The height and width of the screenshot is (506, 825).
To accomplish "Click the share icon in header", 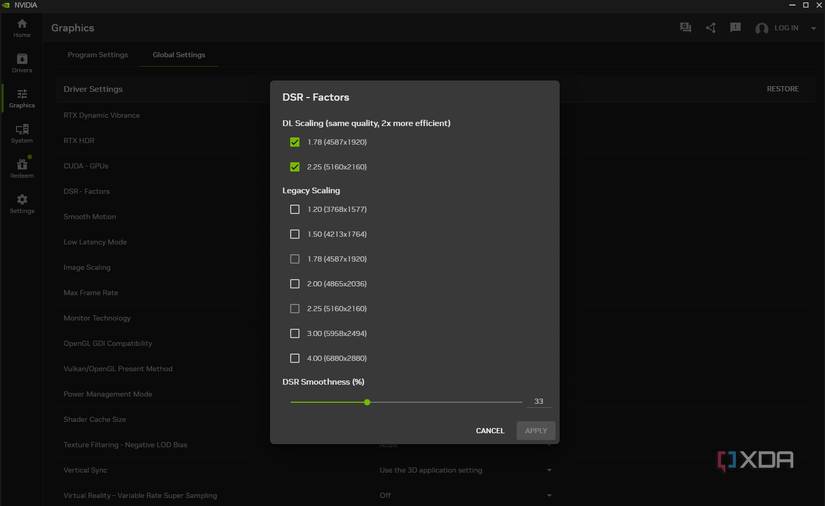I will pos(711,28).
